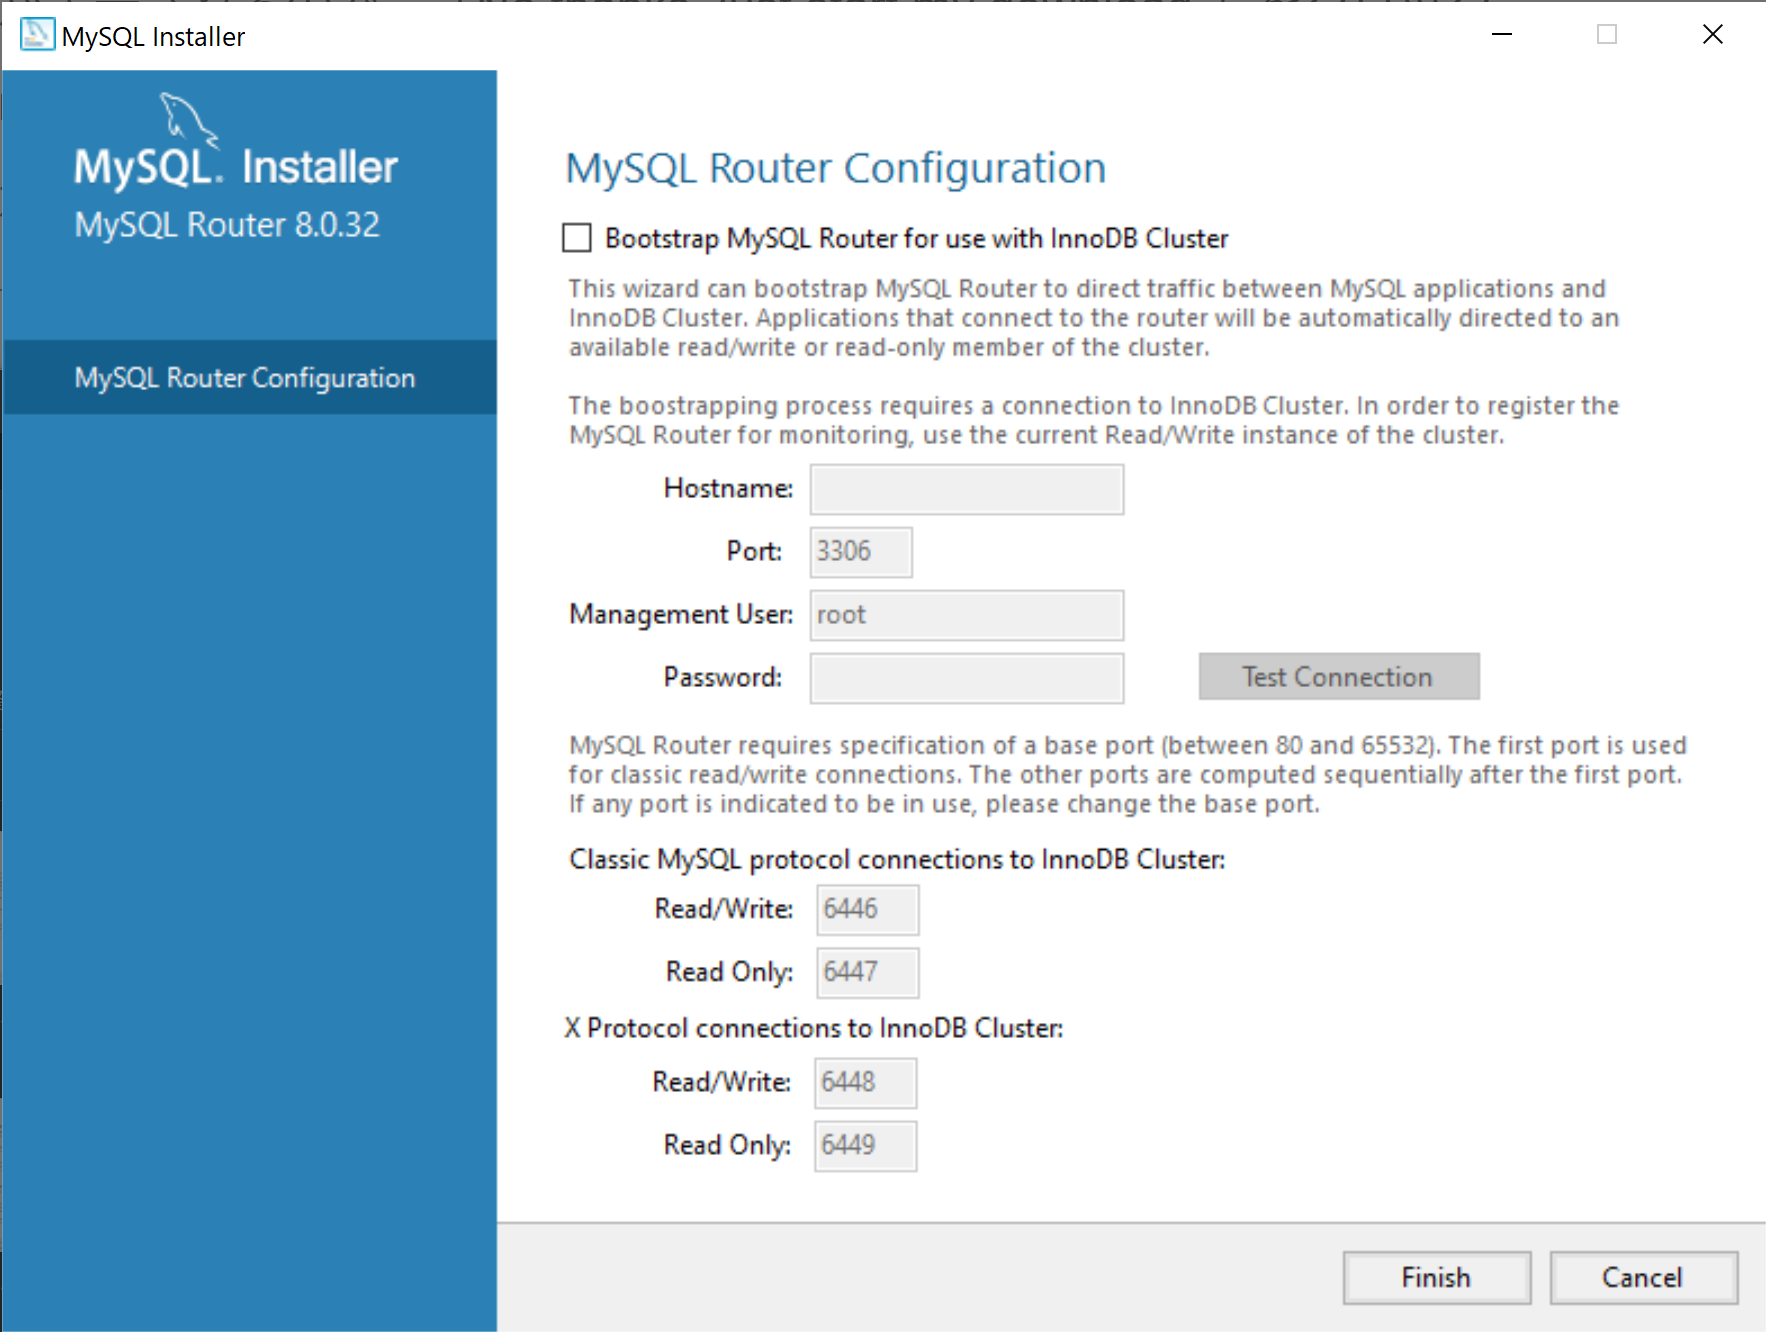Click the Management User field containing root
The image size is (1766, 1332).
pyautogui.click(x=964, y=615)
